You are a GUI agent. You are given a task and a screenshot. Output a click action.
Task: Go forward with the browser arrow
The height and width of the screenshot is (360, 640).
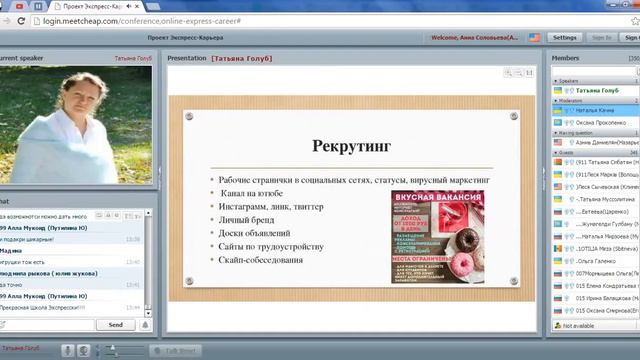pos(6,21)
